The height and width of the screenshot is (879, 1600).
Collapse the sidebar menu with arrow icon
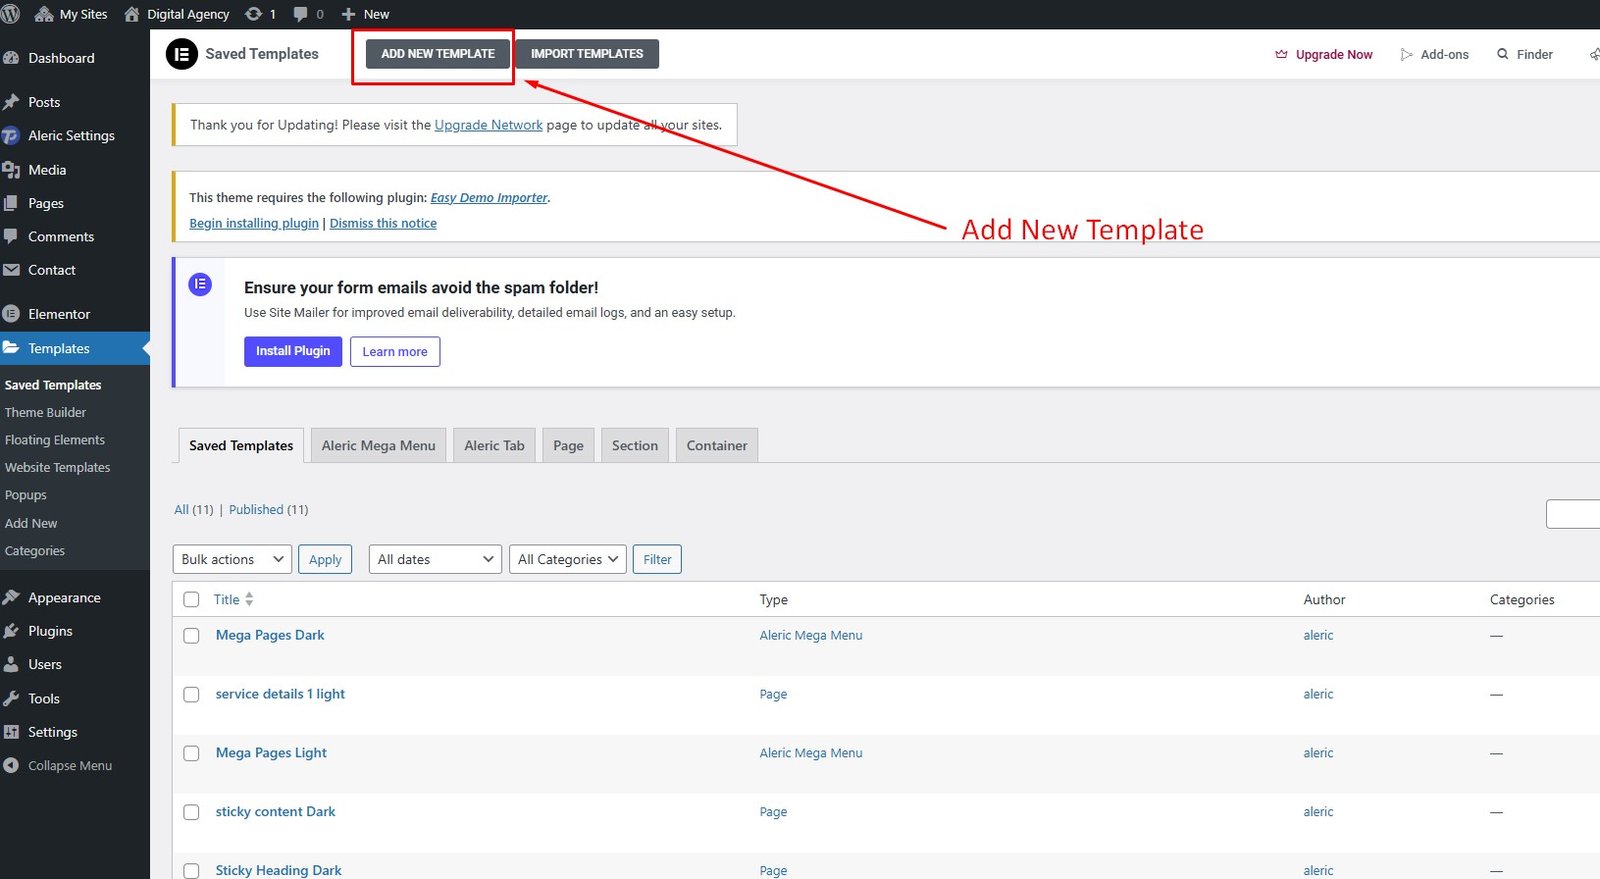pos(11,766)
